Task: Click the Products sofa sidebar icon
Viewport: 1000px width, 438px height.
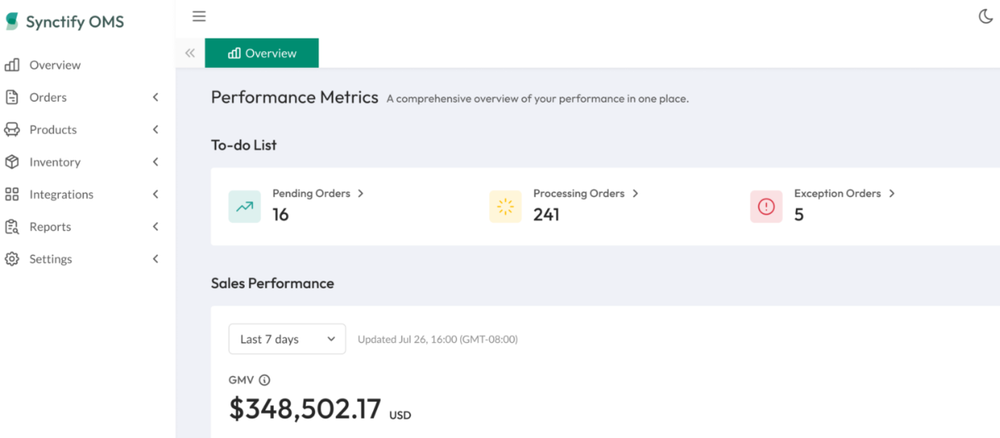Action: pos(11,130)
